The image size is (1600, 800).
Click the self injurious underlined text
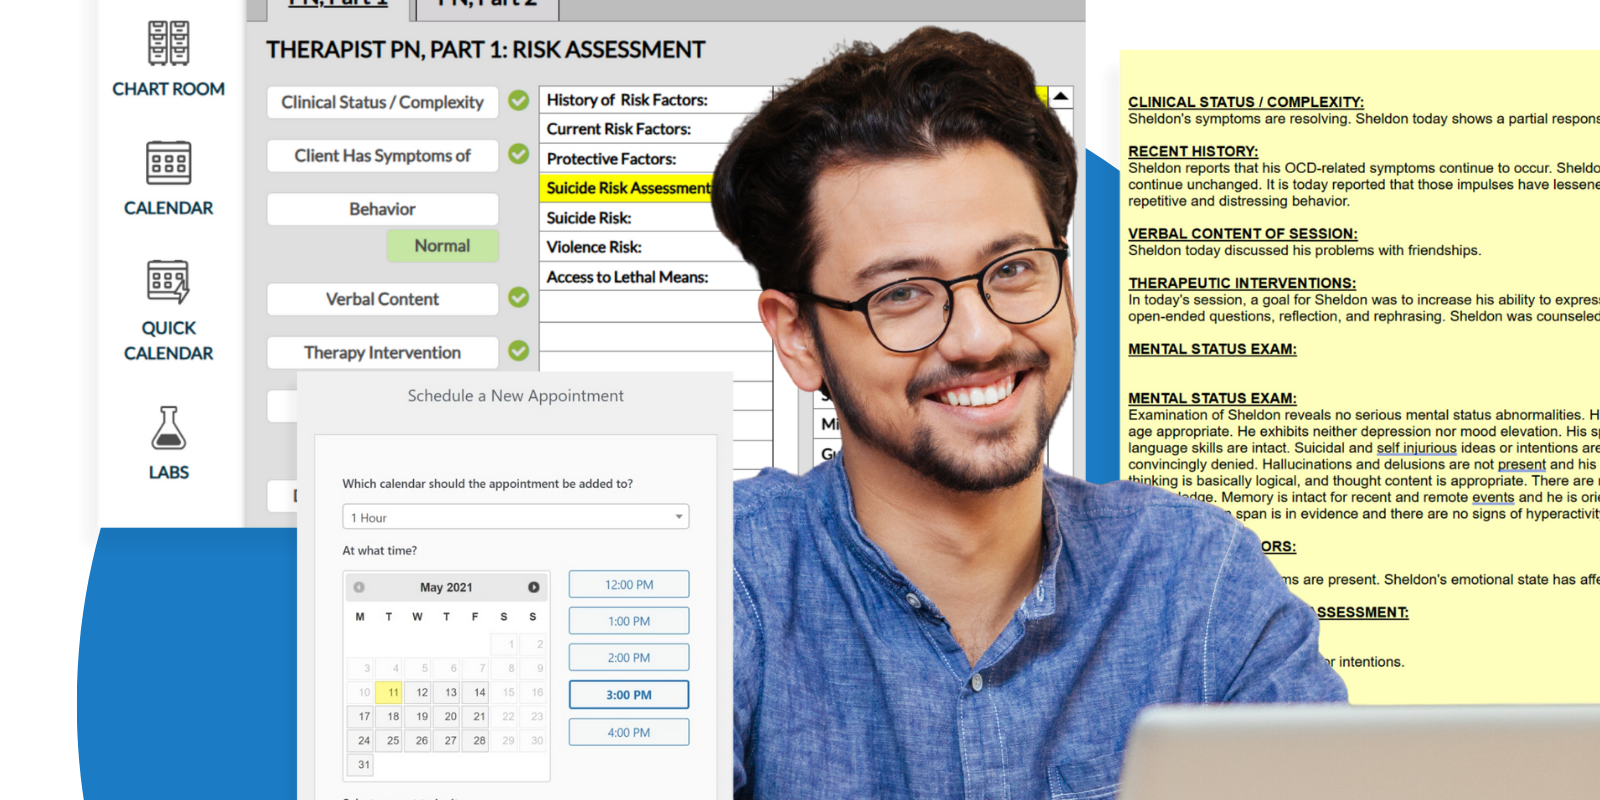[1417, 448]
